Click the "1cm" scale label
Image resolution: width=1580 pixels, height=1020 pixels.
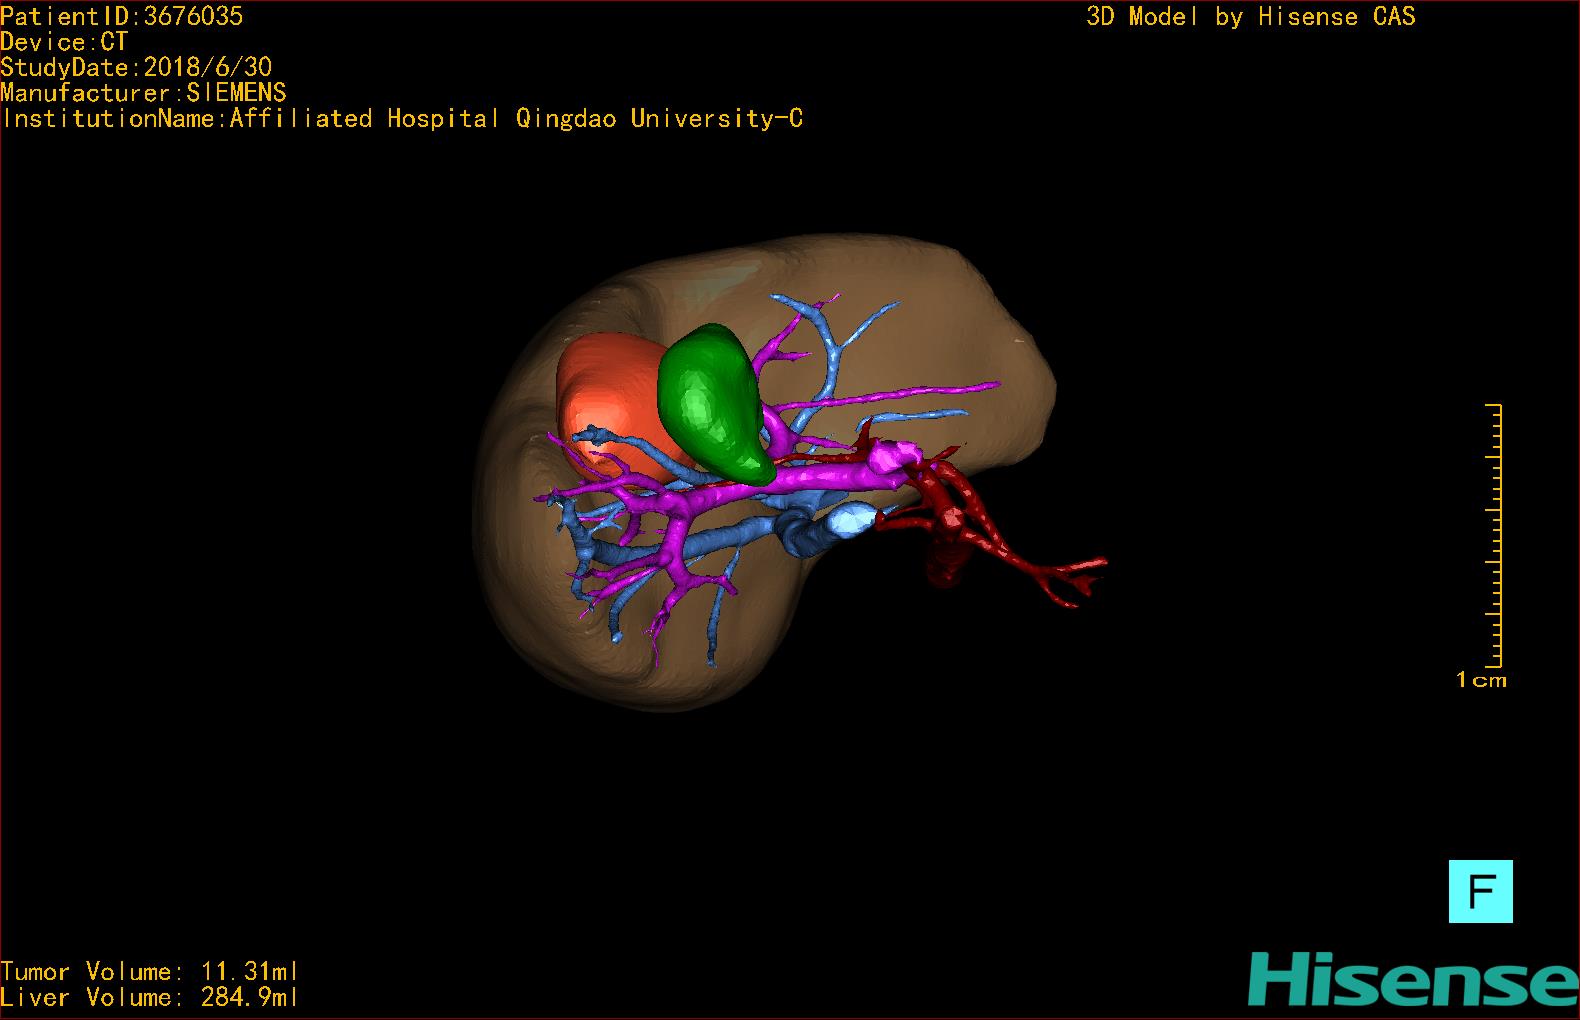pyautogui.click(x=1481, y=680)
